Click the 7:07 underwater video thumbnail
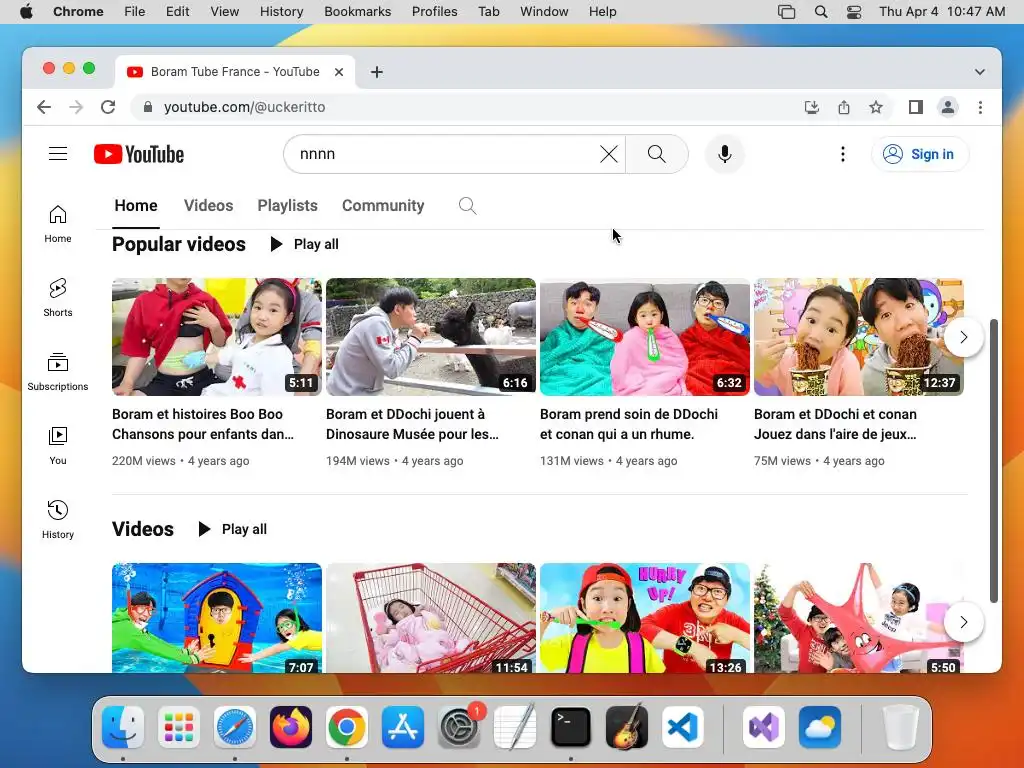This screenshot has height=768, width=1024. 217,618
